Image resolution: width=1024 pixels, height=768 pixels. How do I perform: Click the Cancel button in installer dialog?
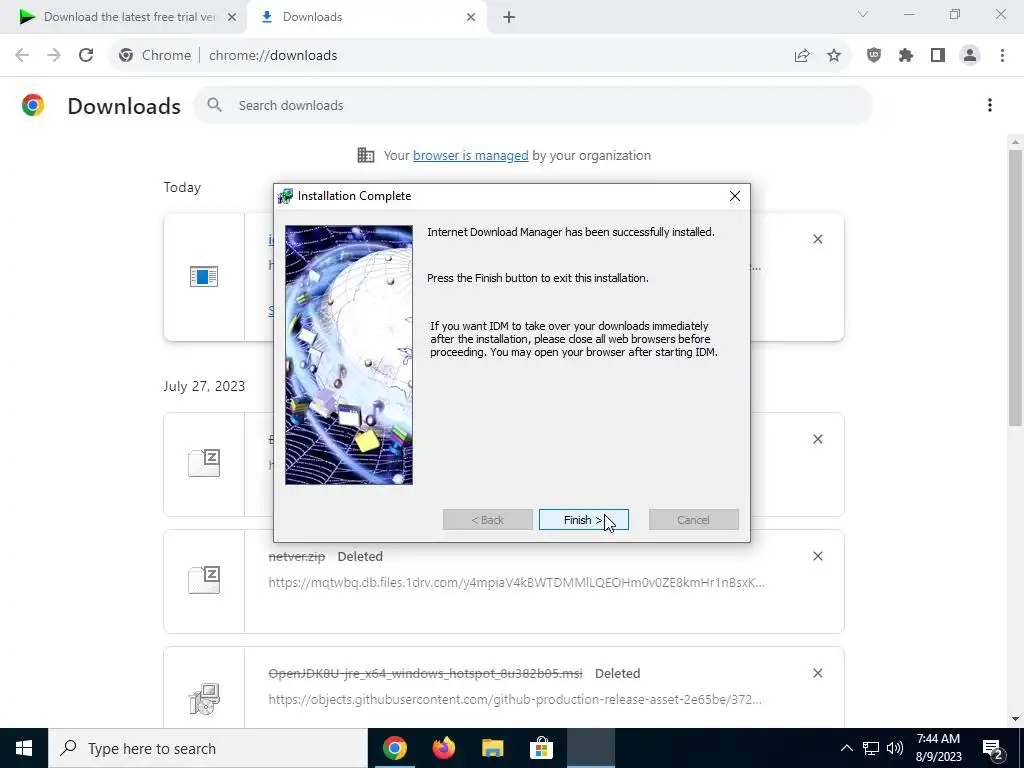coord(694,520)
